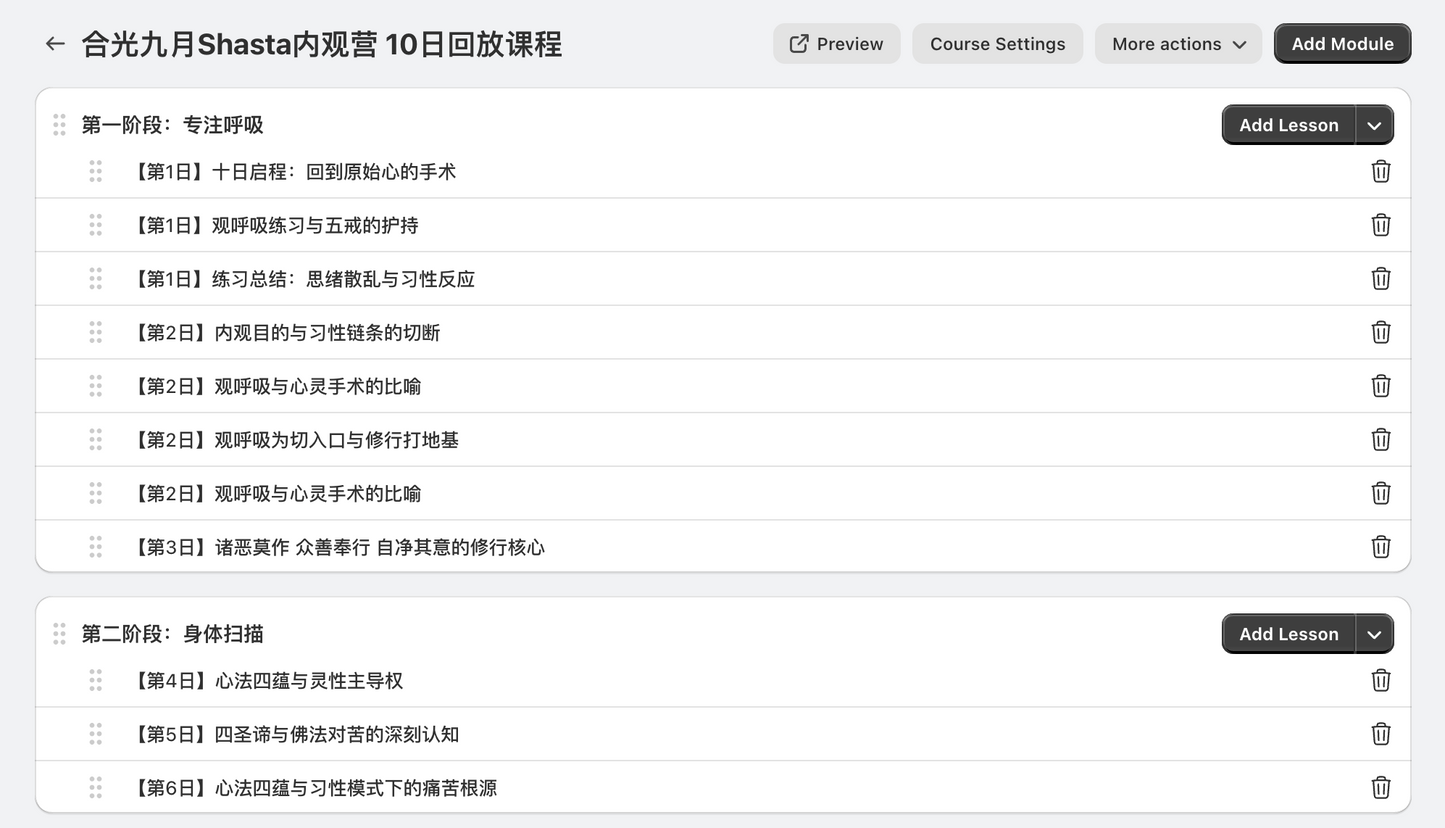Delete lesson 练习总结：思绪散乱与习性反应

(x=1381, y=278)
